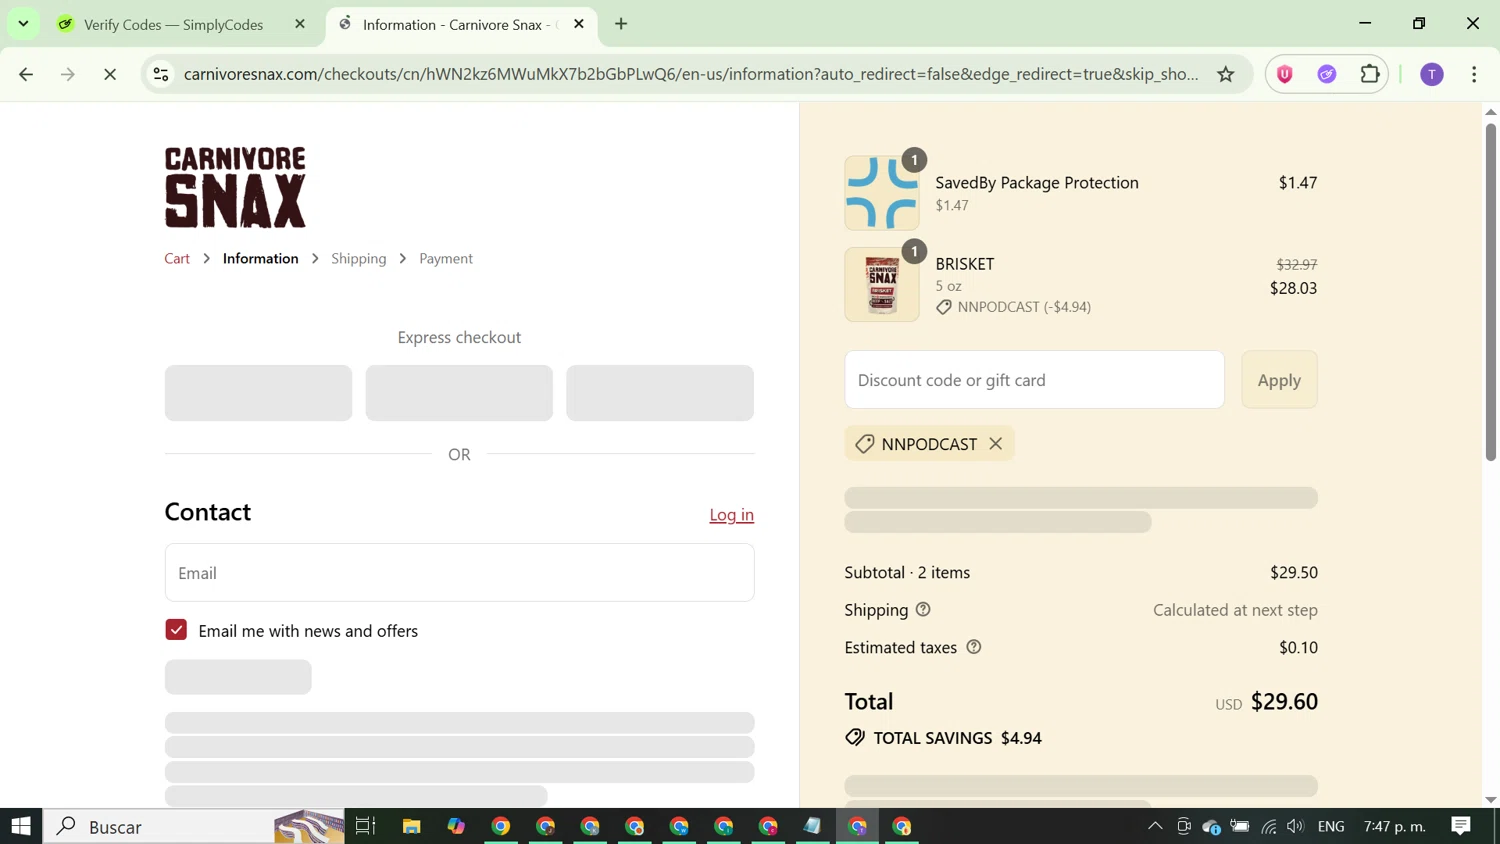The height and width of the screenshot is (844, 1500).
Task: Open the site information icon in address bar
Action: coord(161,74)
